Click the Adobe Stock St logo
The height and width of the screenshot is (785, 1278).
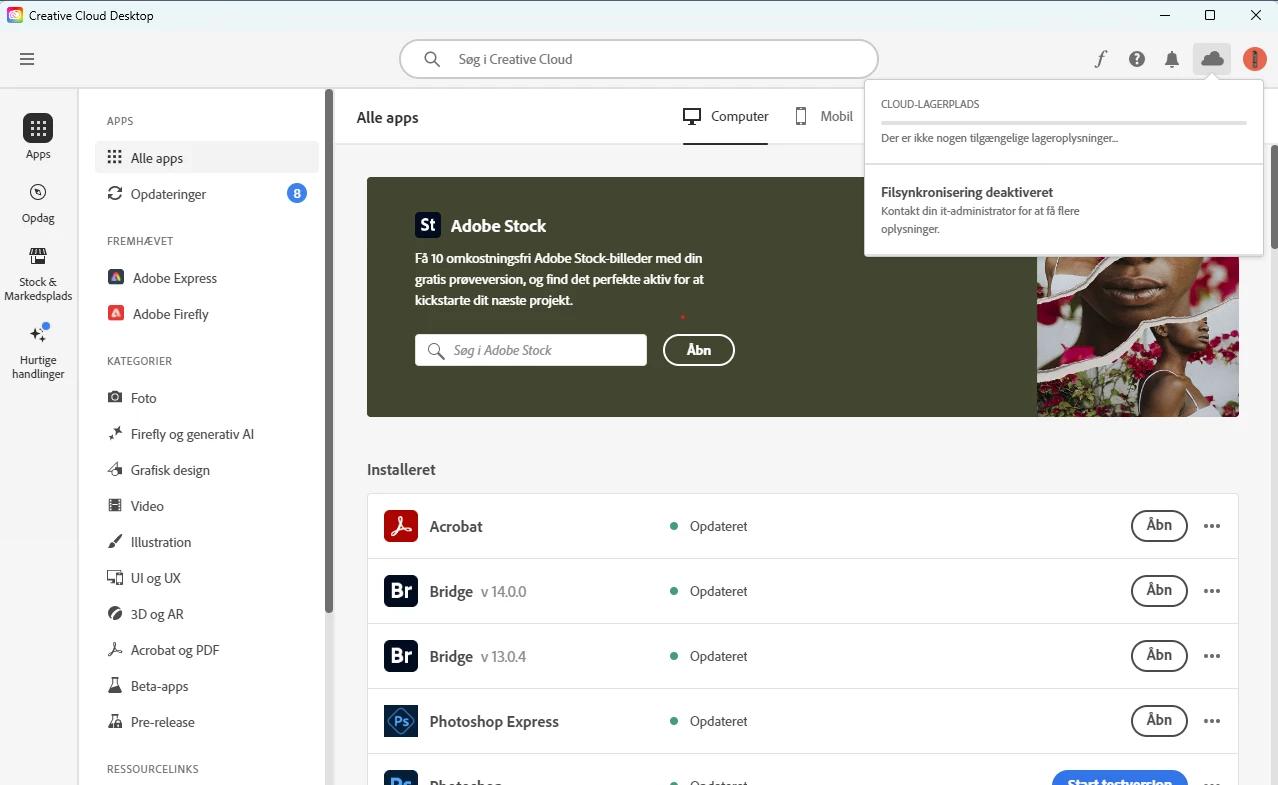428,225
